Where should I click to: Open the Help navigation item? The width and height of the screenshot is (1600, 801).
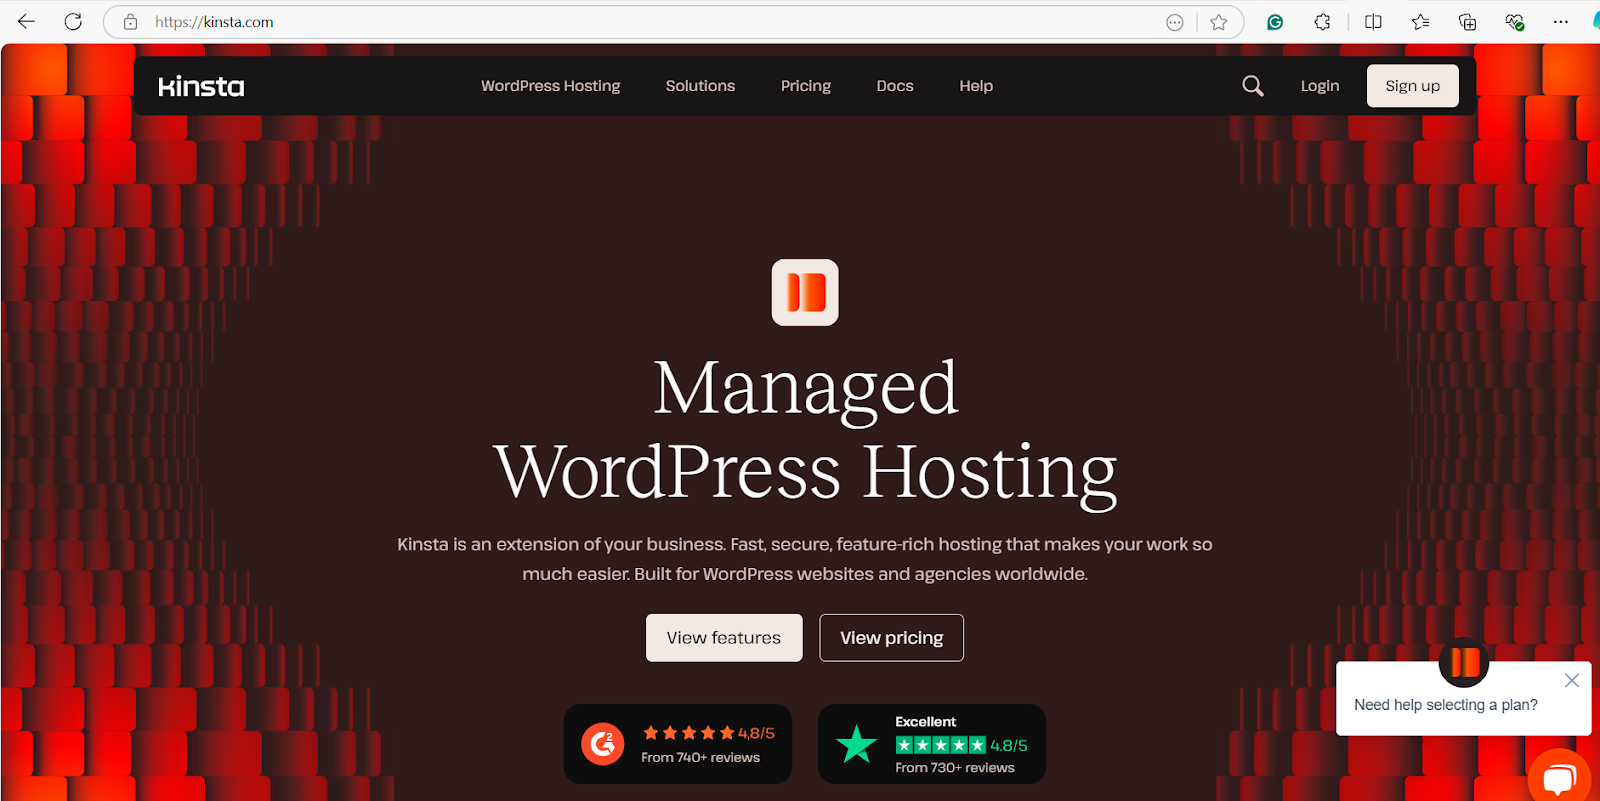click(x=976, y=86)
